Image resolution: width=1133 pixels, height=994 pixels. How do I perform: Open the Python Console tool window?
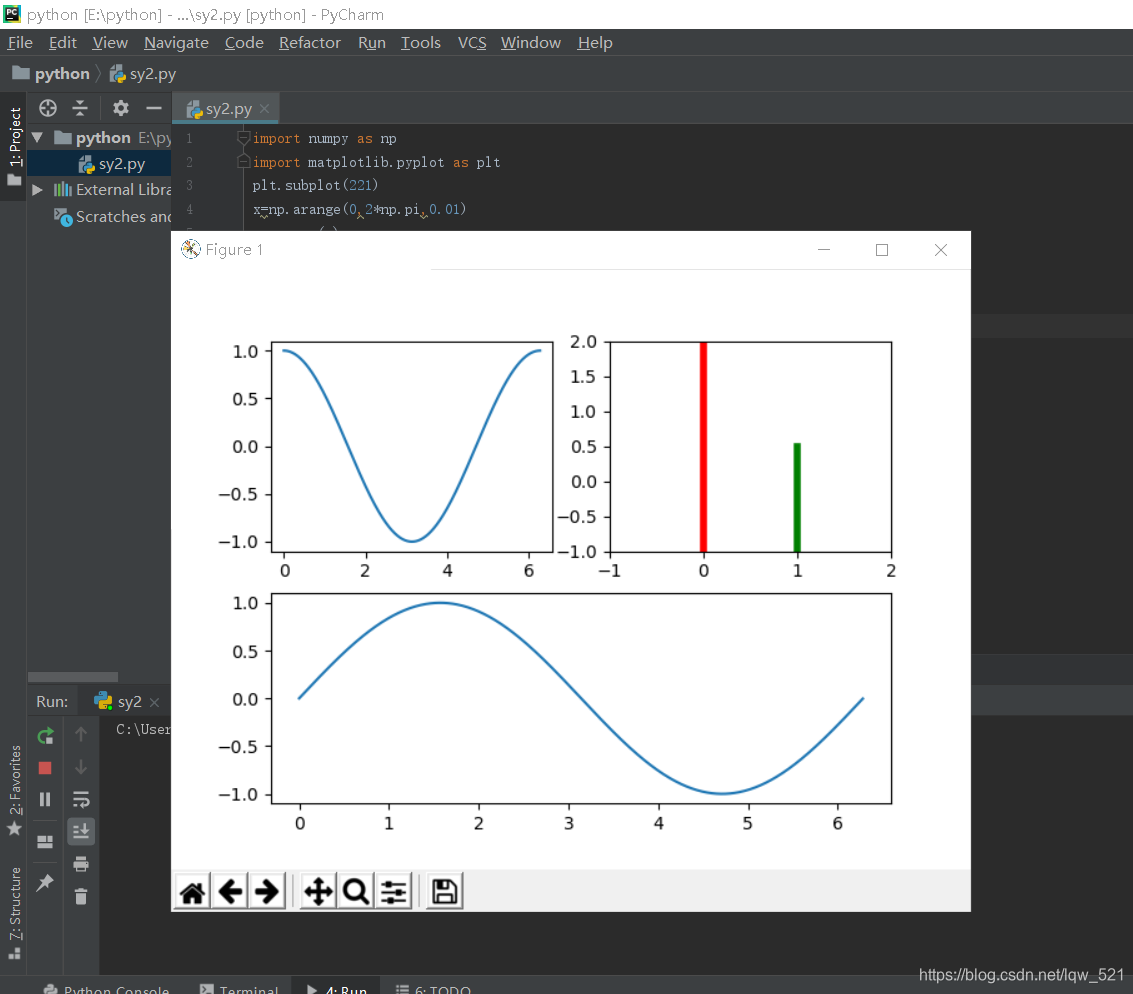pos(106,989)
